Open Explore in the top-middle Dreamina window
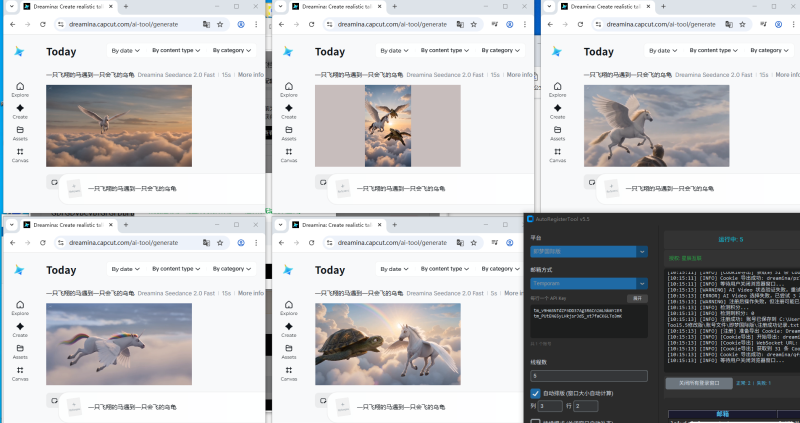This screenshot has width=800, height=423. (x=289, y=89)
